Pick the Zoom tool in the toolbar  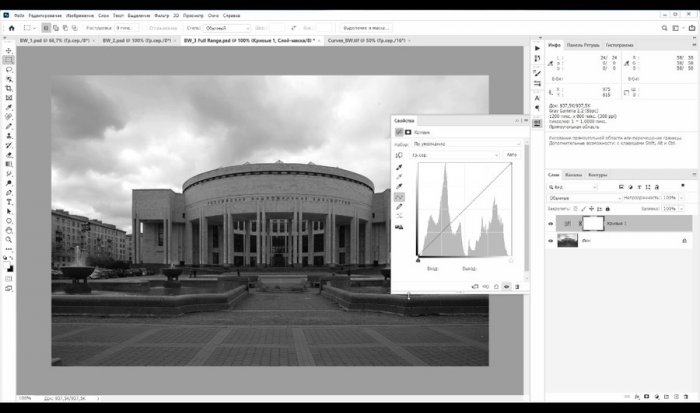[x=9, y=240]
